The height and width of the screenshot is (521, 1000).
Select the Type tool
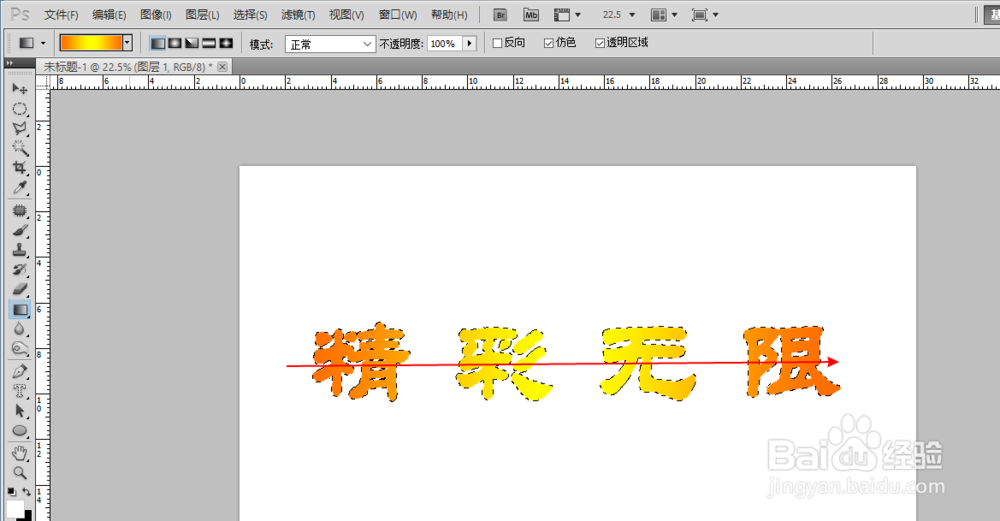(20, 391)
